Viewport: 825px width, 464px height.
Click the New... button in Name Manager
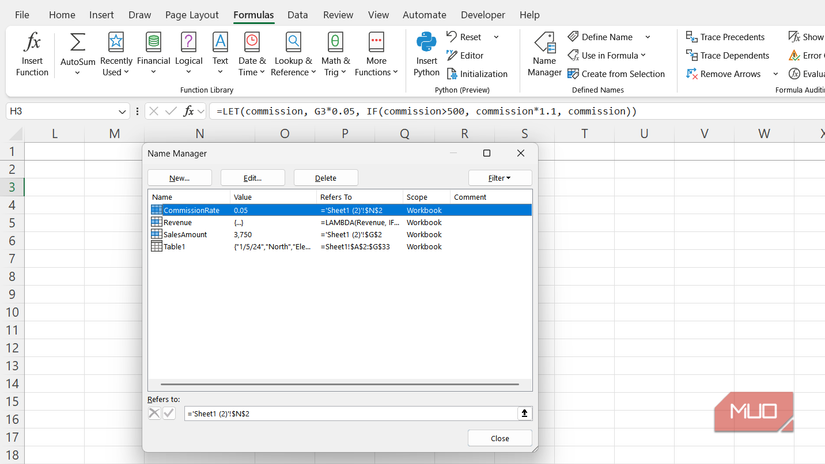point(179,178)
